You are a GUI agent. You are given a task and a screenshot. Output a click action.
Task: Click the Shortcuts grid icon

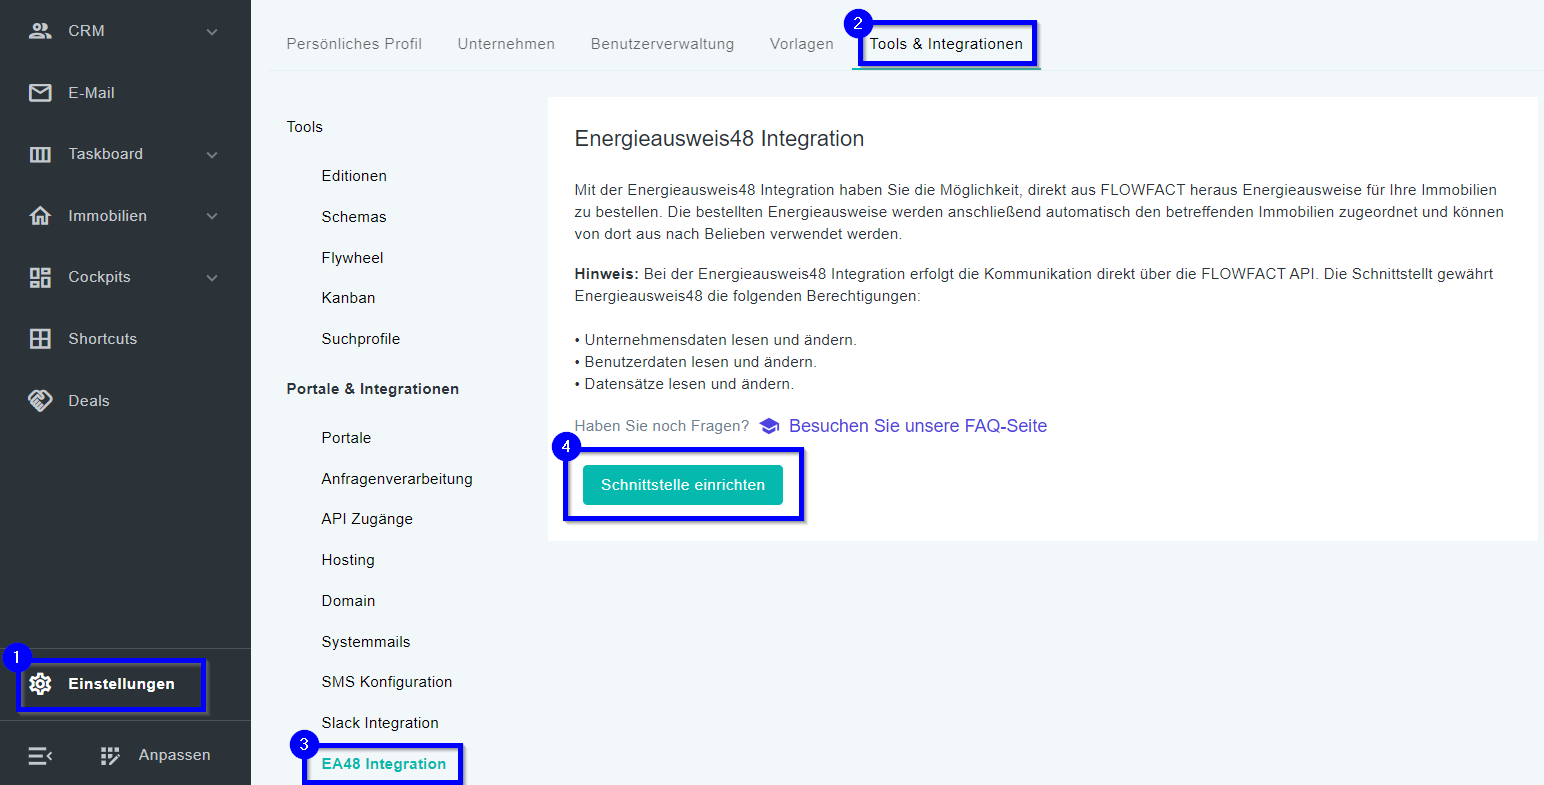[40, 339]
